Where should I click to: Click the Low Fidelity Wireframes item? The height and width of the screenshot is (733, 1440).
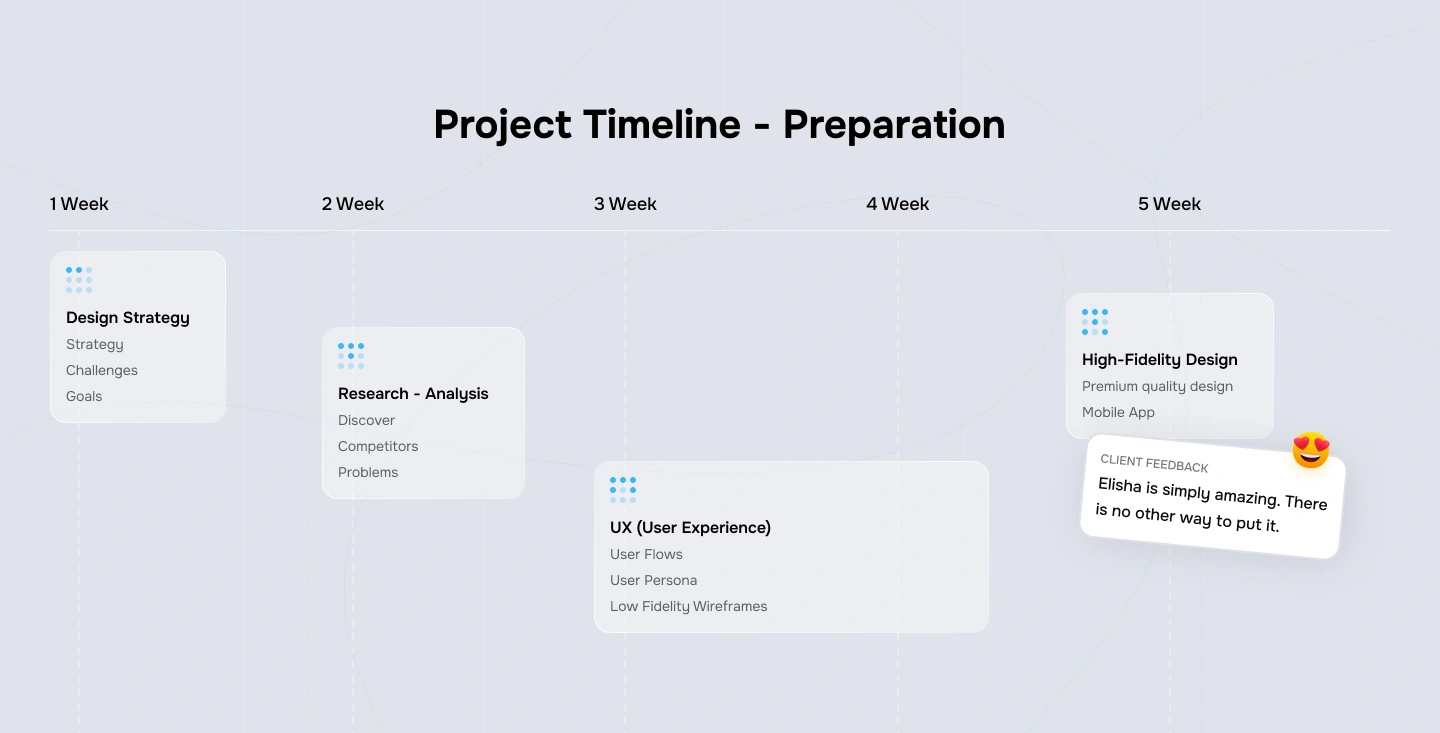[x=688, y=606]
